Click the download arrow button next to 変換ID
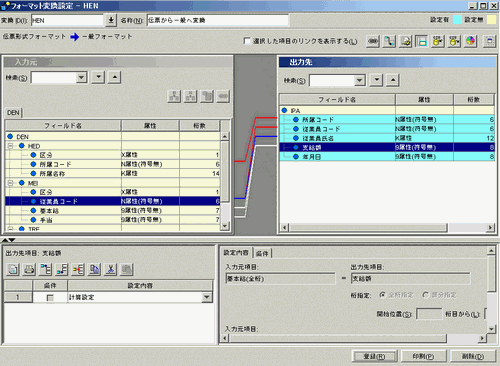500x366 pixels. tap(111, 20)
